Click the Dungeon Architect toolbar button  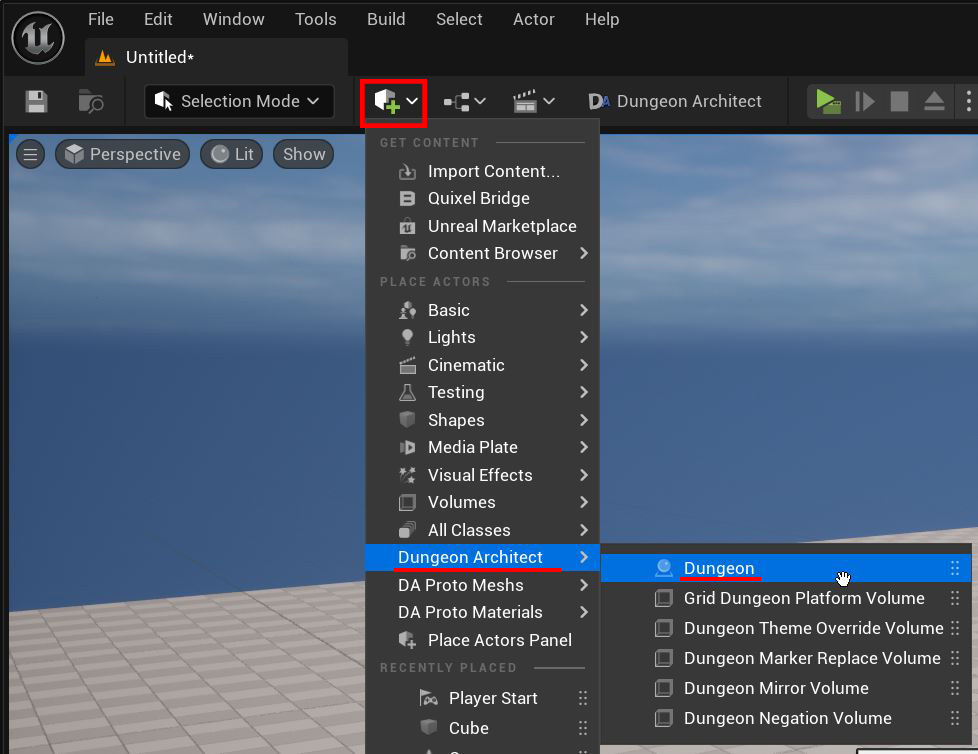[x=675, y=101]
